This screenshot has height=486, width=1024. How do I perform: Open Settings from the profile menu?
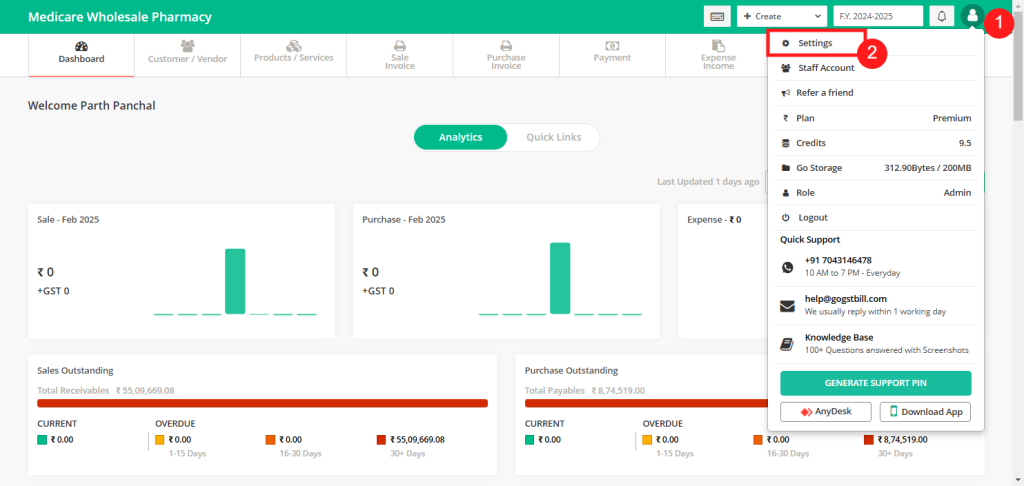[814, 43]
